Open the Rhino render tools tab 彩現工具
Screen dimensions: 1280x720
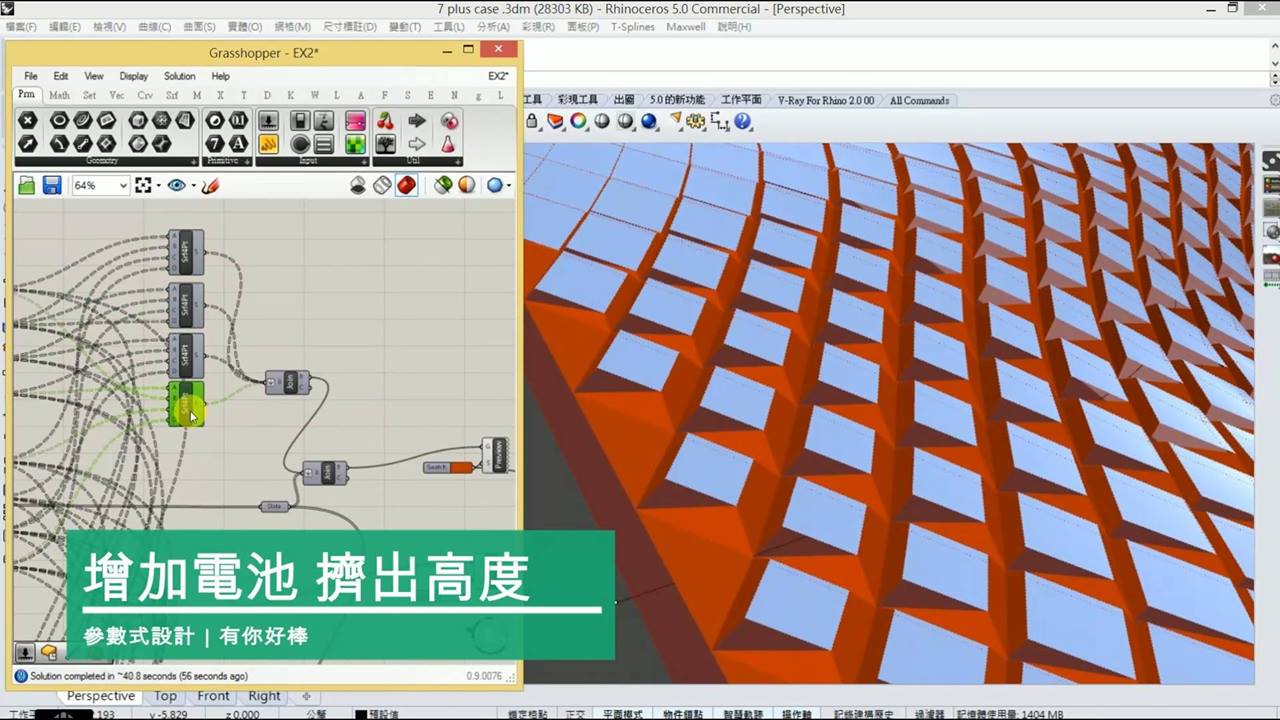point(577,100)
